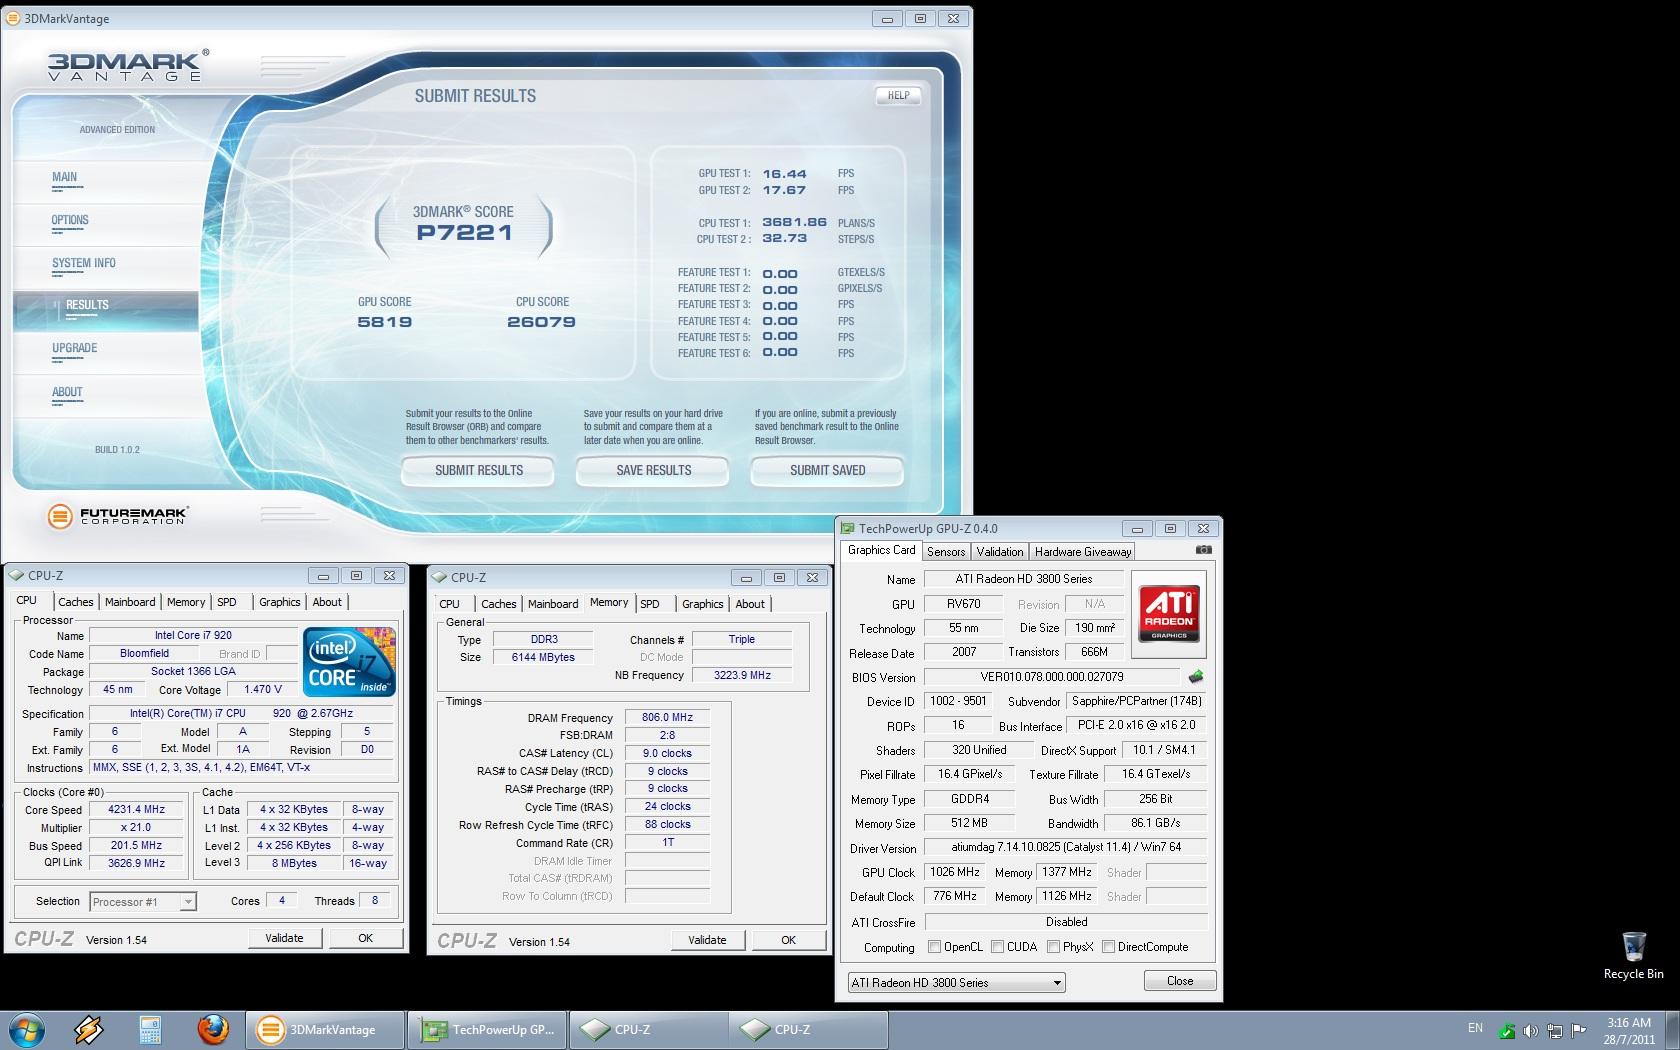Click the Futuremark Corporation logo
1680x1050 pixels.
118,516
